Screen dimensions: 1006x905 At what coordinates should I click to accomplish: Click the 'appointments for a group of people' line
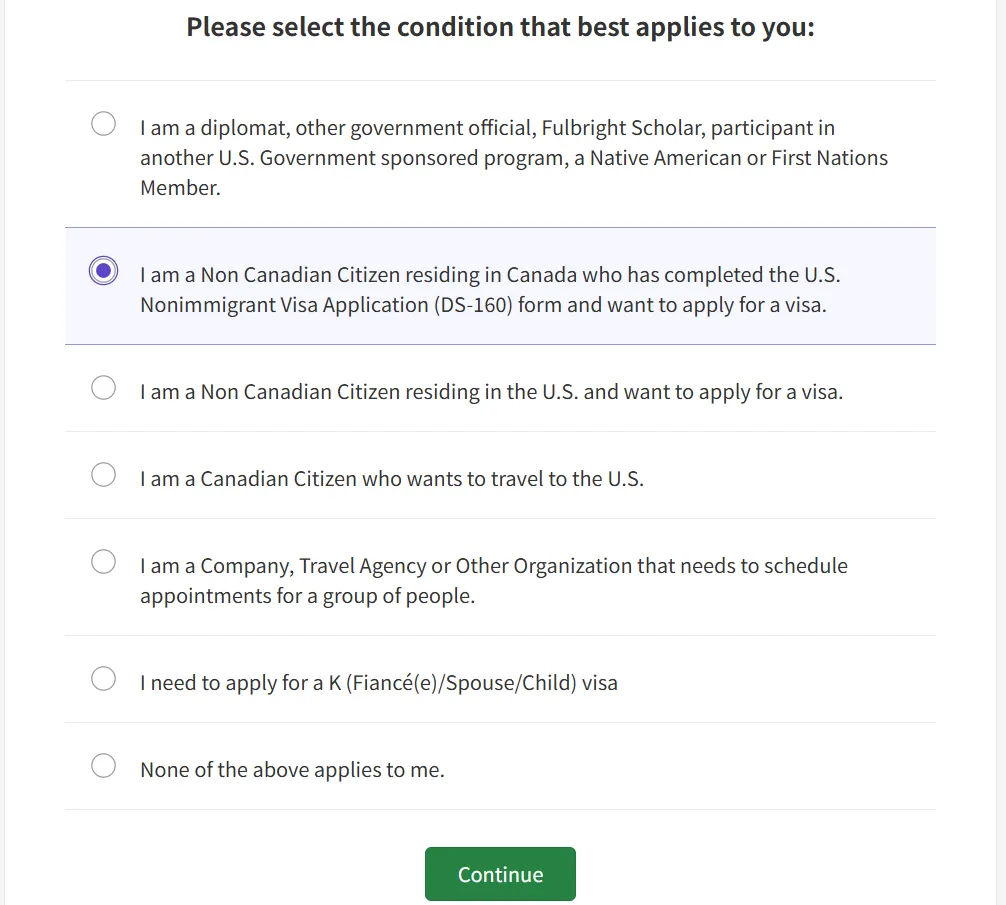(x=307, y=597)
